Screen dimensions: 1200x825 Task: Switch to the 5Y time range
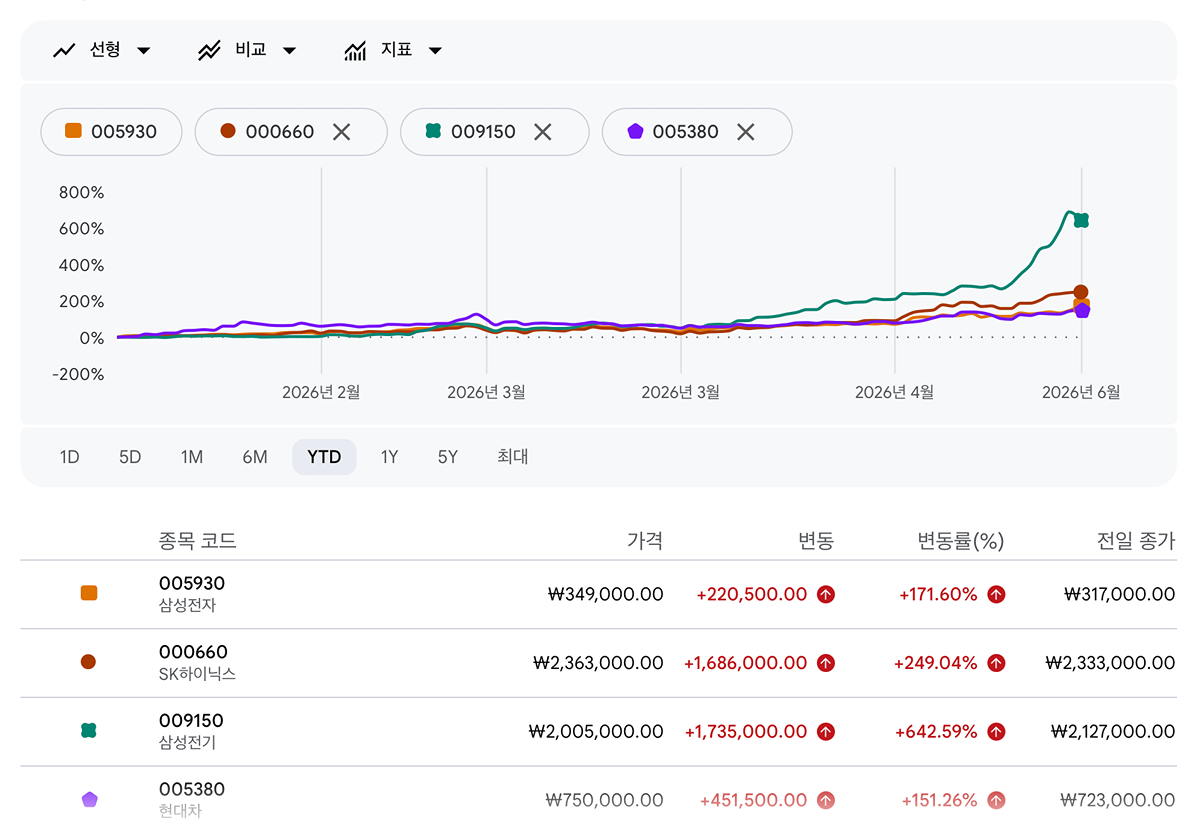click(x=447, y=457)
